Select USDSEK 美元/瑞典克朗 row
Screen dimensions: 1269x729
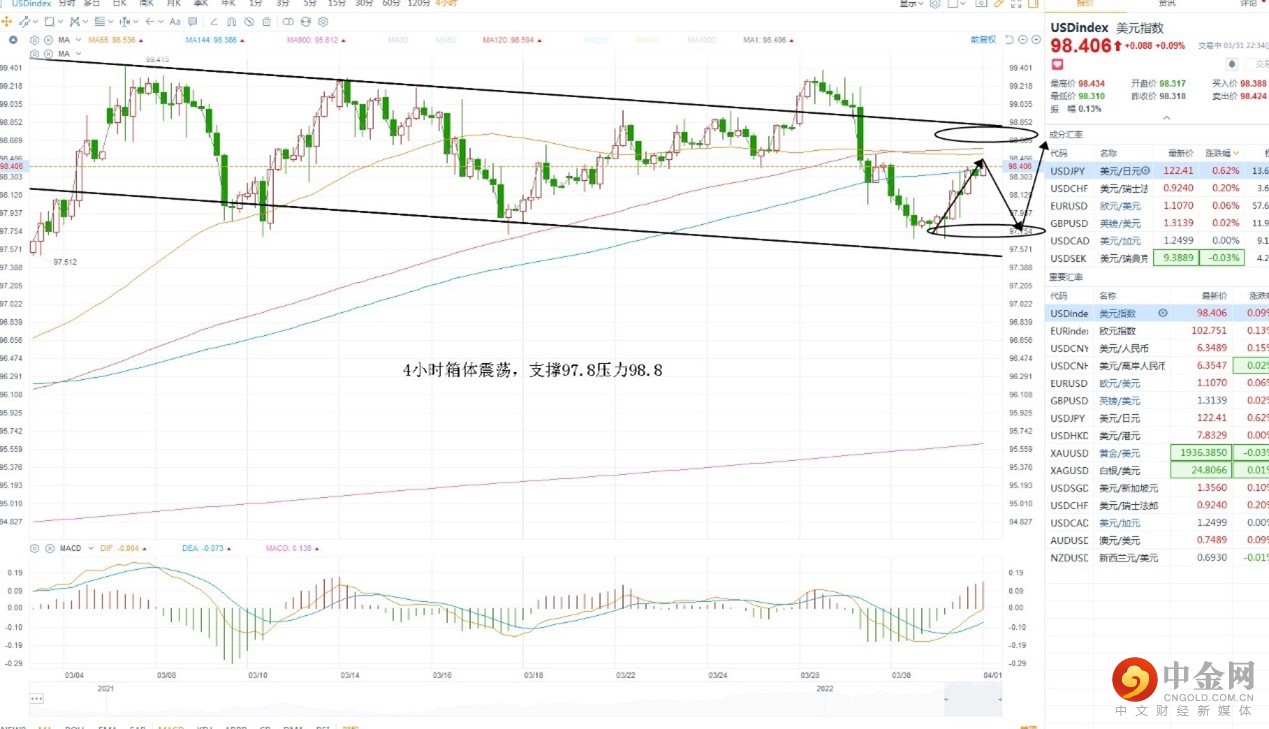tap(1156, 258)
